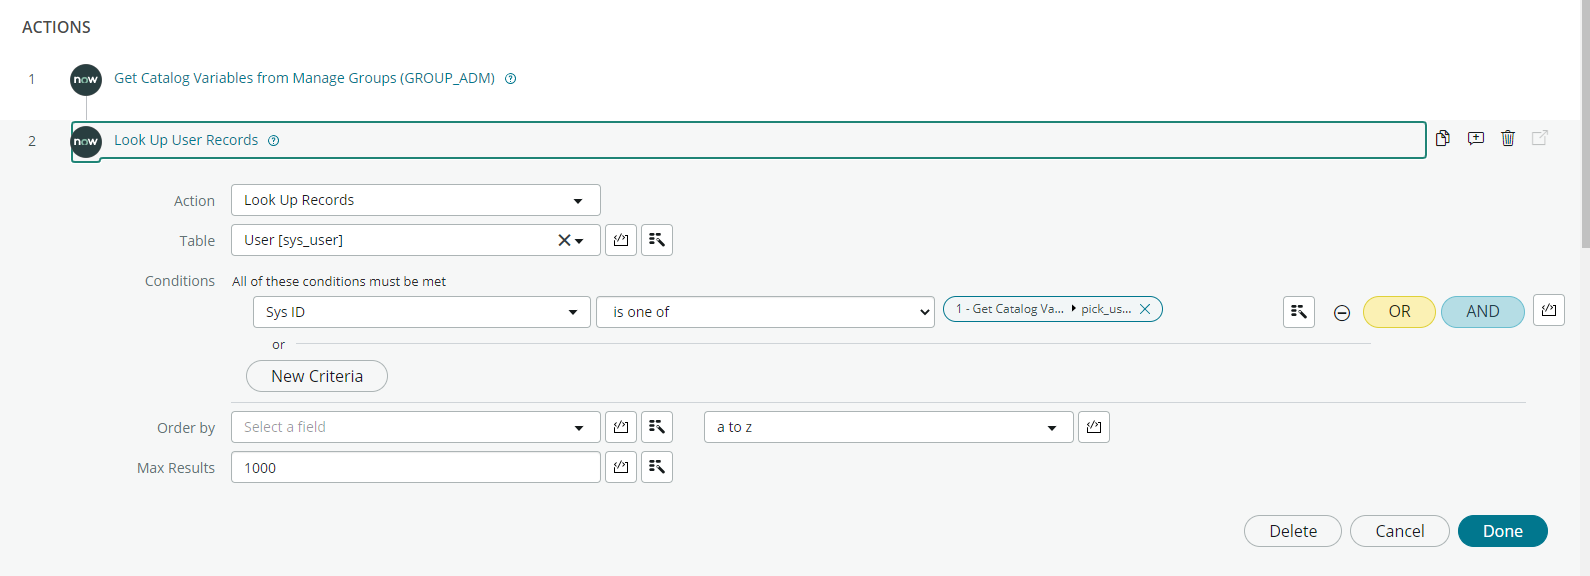Click the Max Results input field

click(x=416, y=467)
